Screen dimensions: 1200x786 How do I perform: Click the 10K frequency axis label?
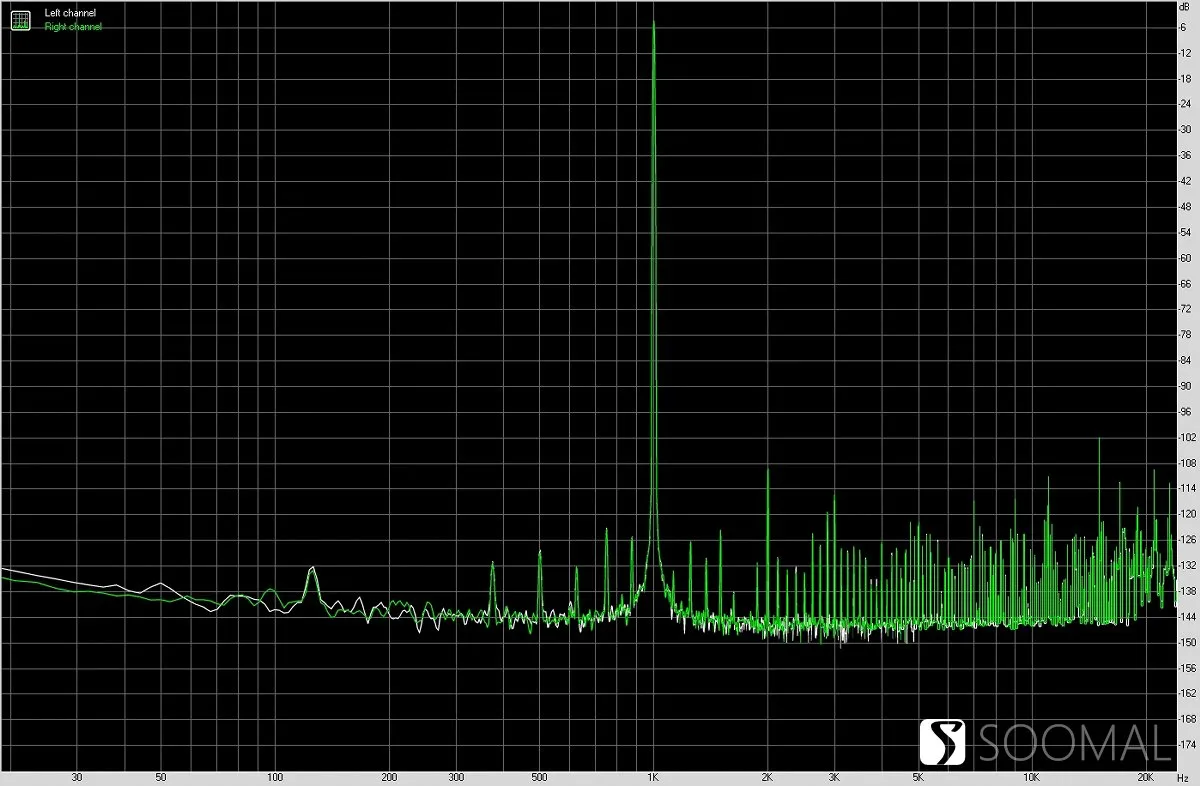(1032, 777)
